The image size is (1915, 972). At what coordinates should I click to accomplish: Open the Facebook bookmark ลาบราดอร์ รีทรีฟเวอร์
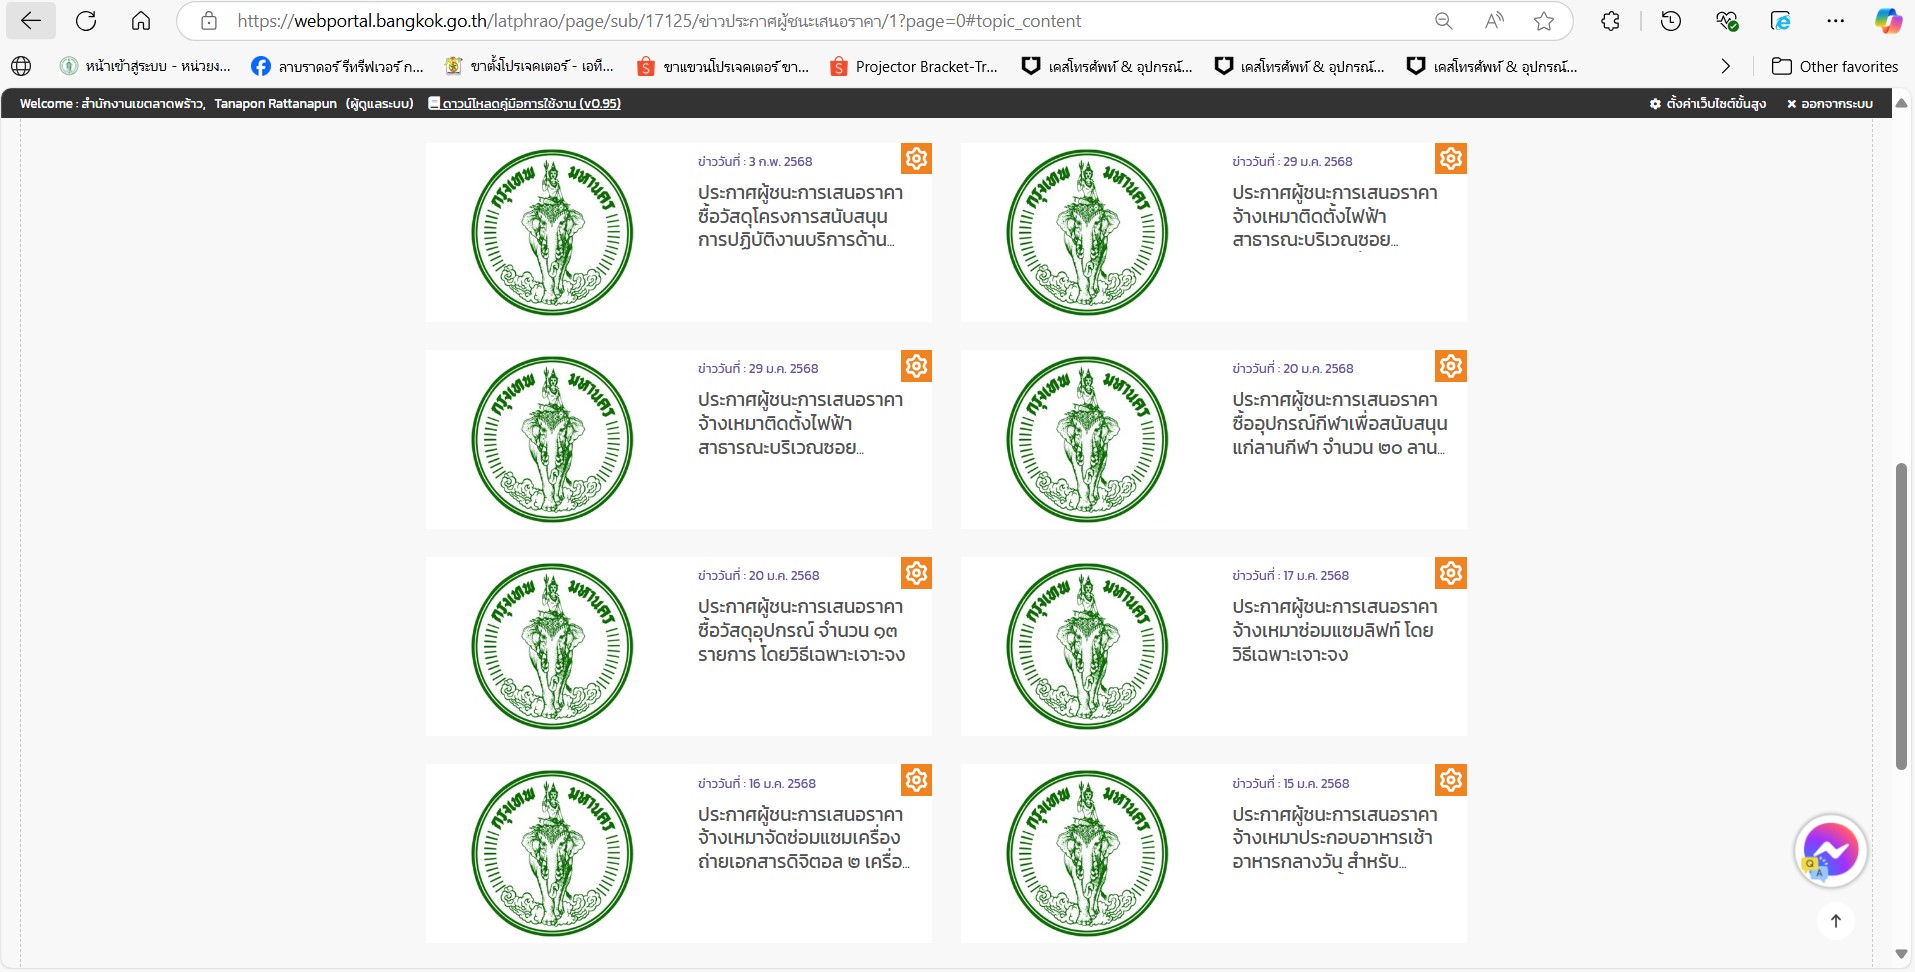click(x=338, y=66)
